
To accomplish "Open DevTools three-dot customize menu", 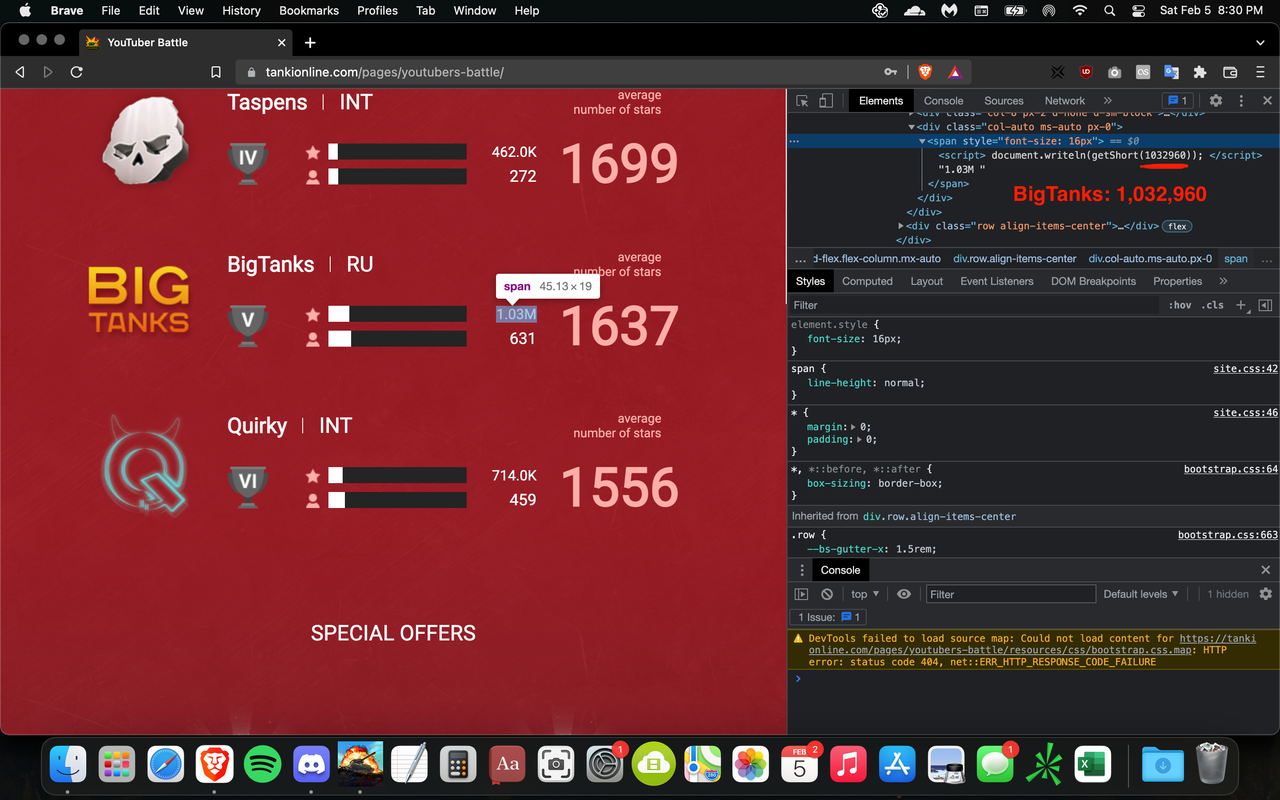I will click(1241, 101).
